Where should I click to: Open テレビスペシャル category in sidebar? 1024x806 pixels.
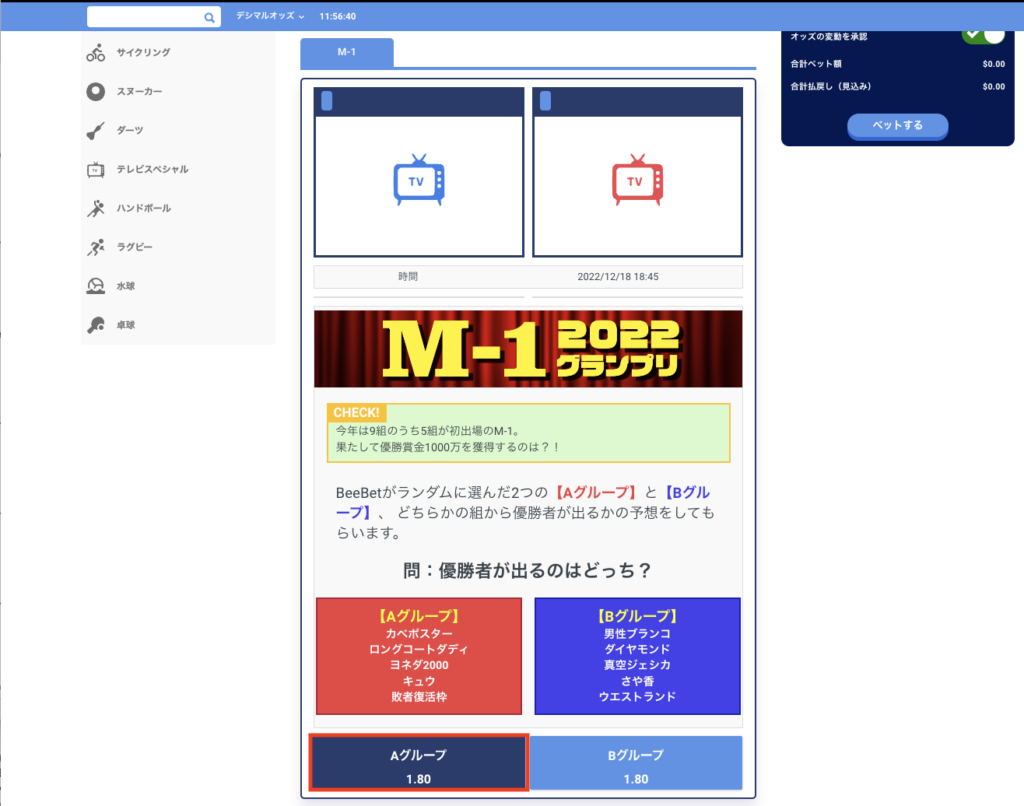coord(178,170)
